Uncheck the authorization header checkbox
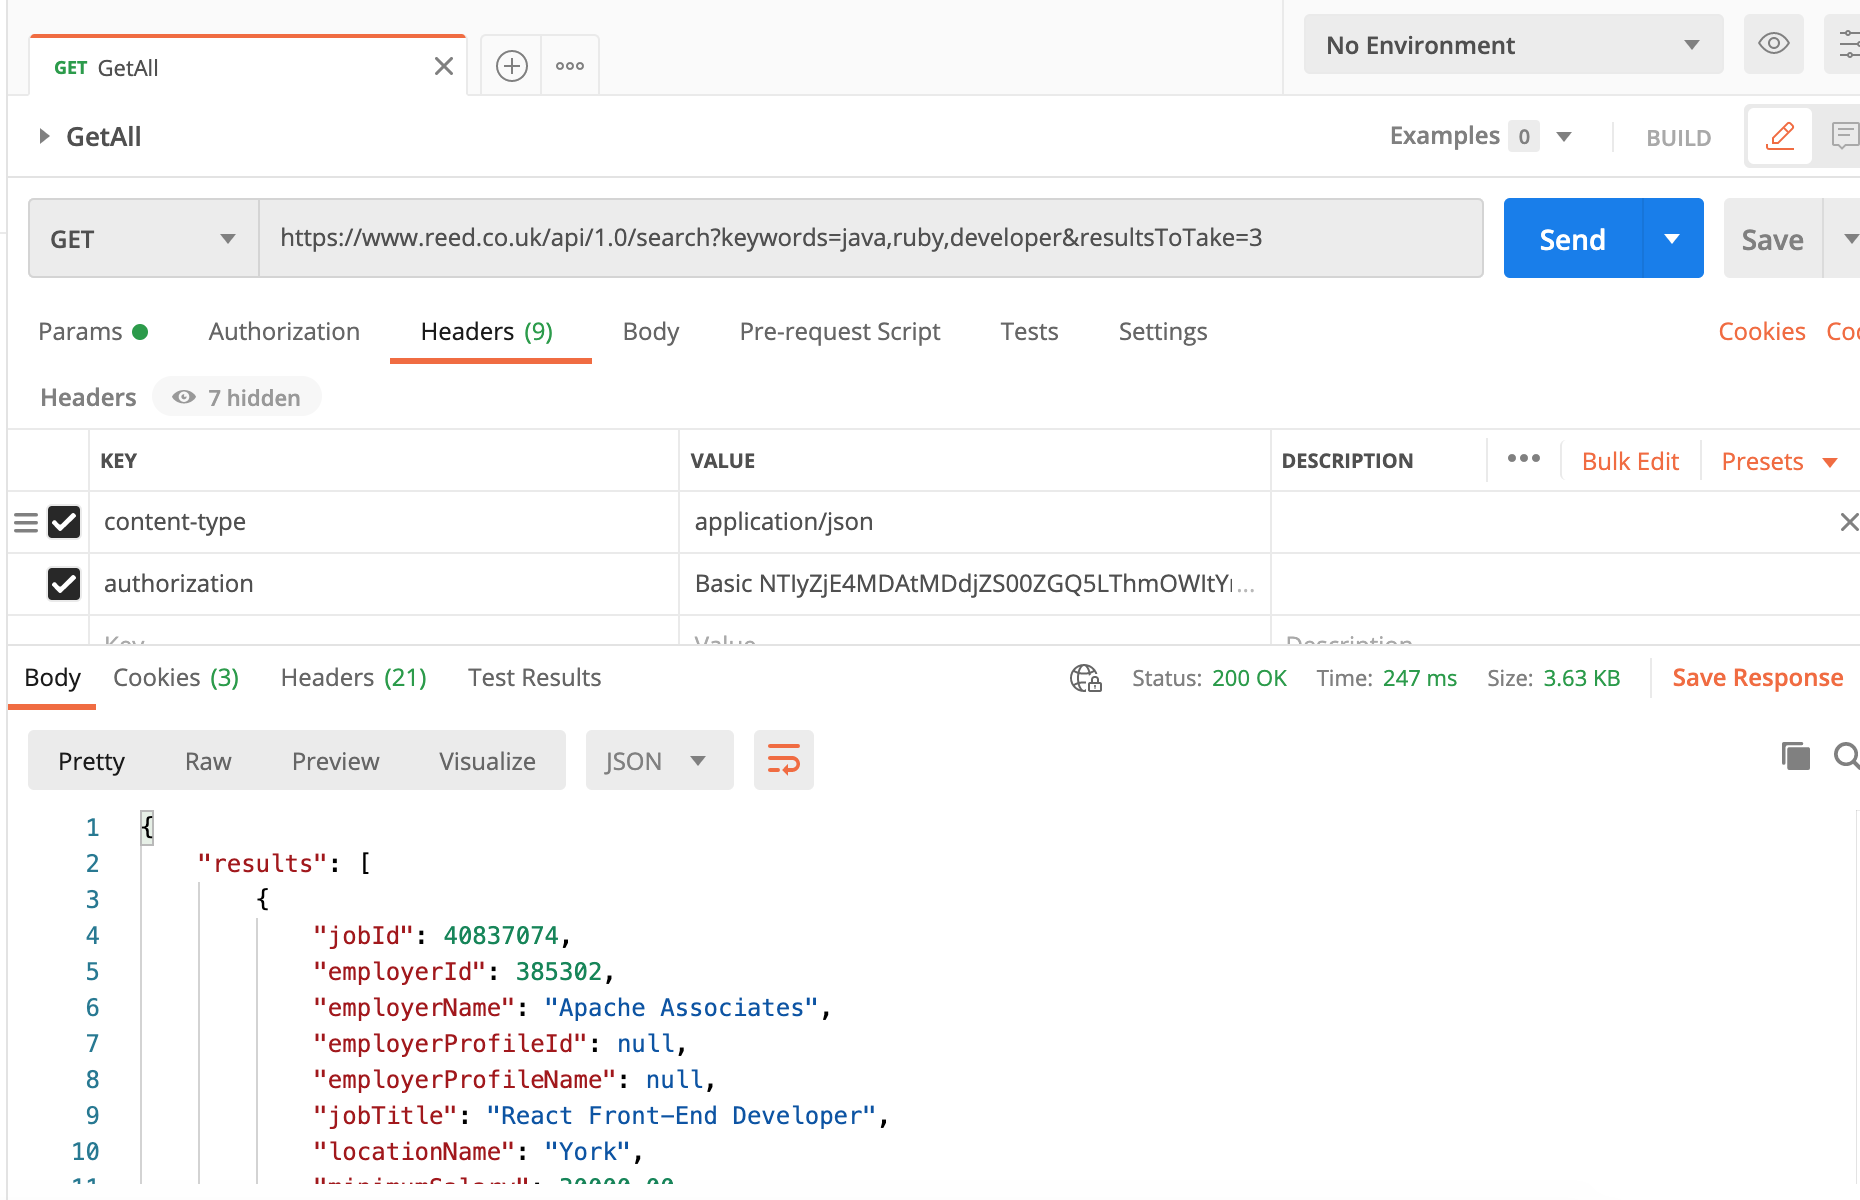The width and height of the screenshot is (1860, 1200). [64, 584]
